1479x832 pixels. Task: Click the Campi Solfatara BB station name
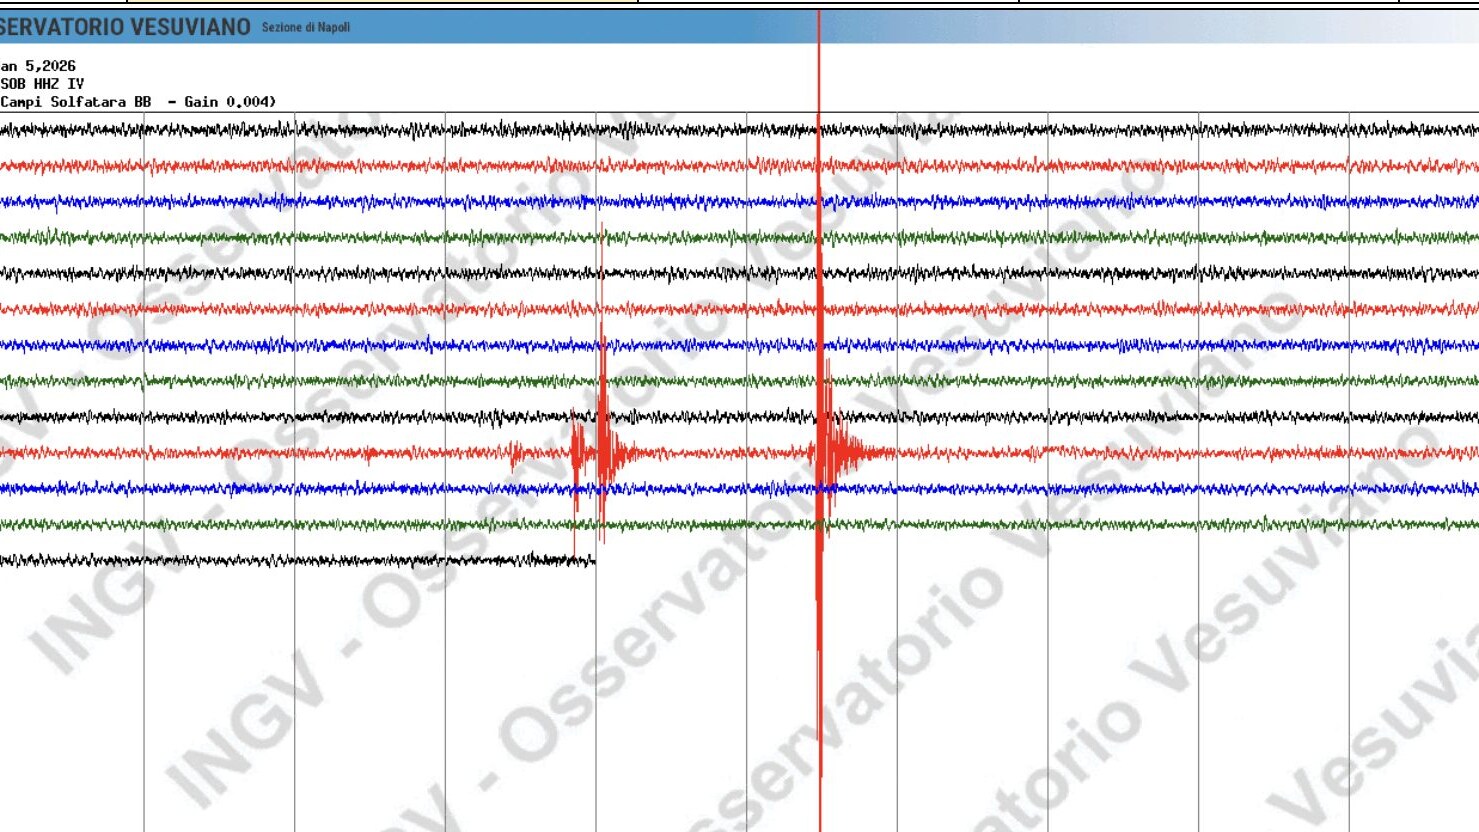[x=76, y=102]
